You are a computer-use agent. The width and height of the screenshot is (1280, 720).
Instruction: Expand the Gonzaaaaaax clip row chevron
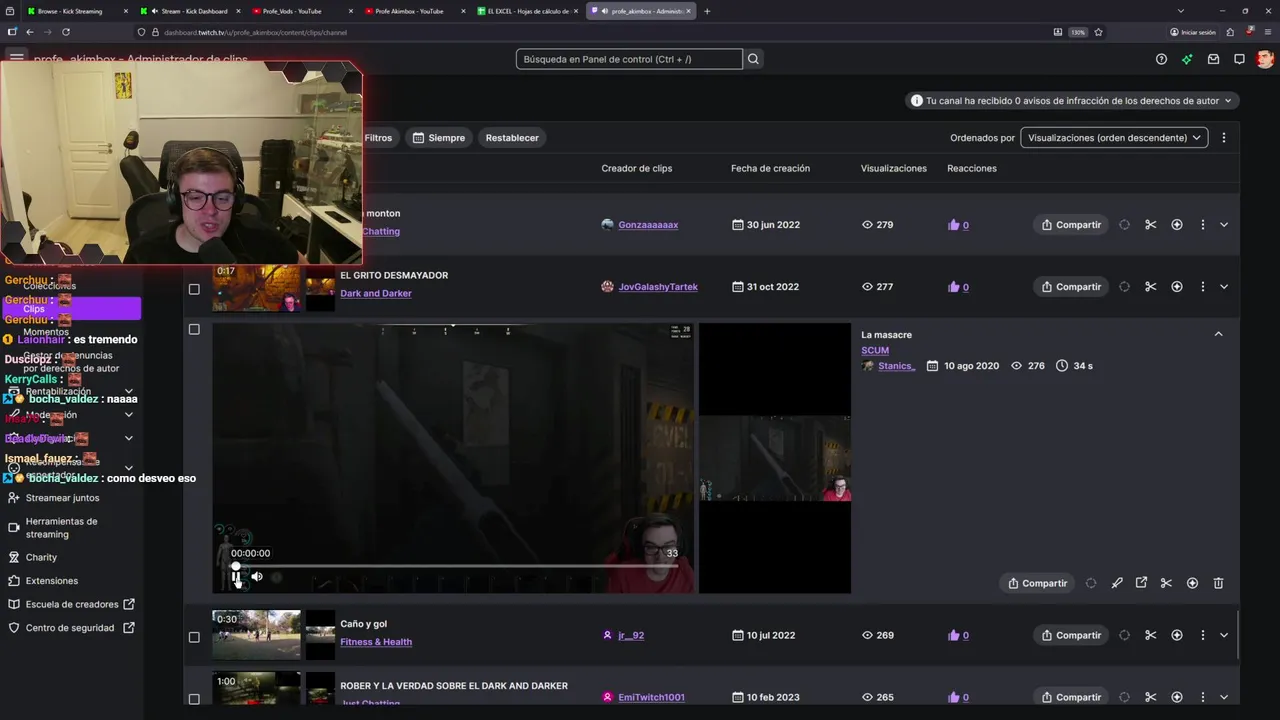coord(1224,225)
